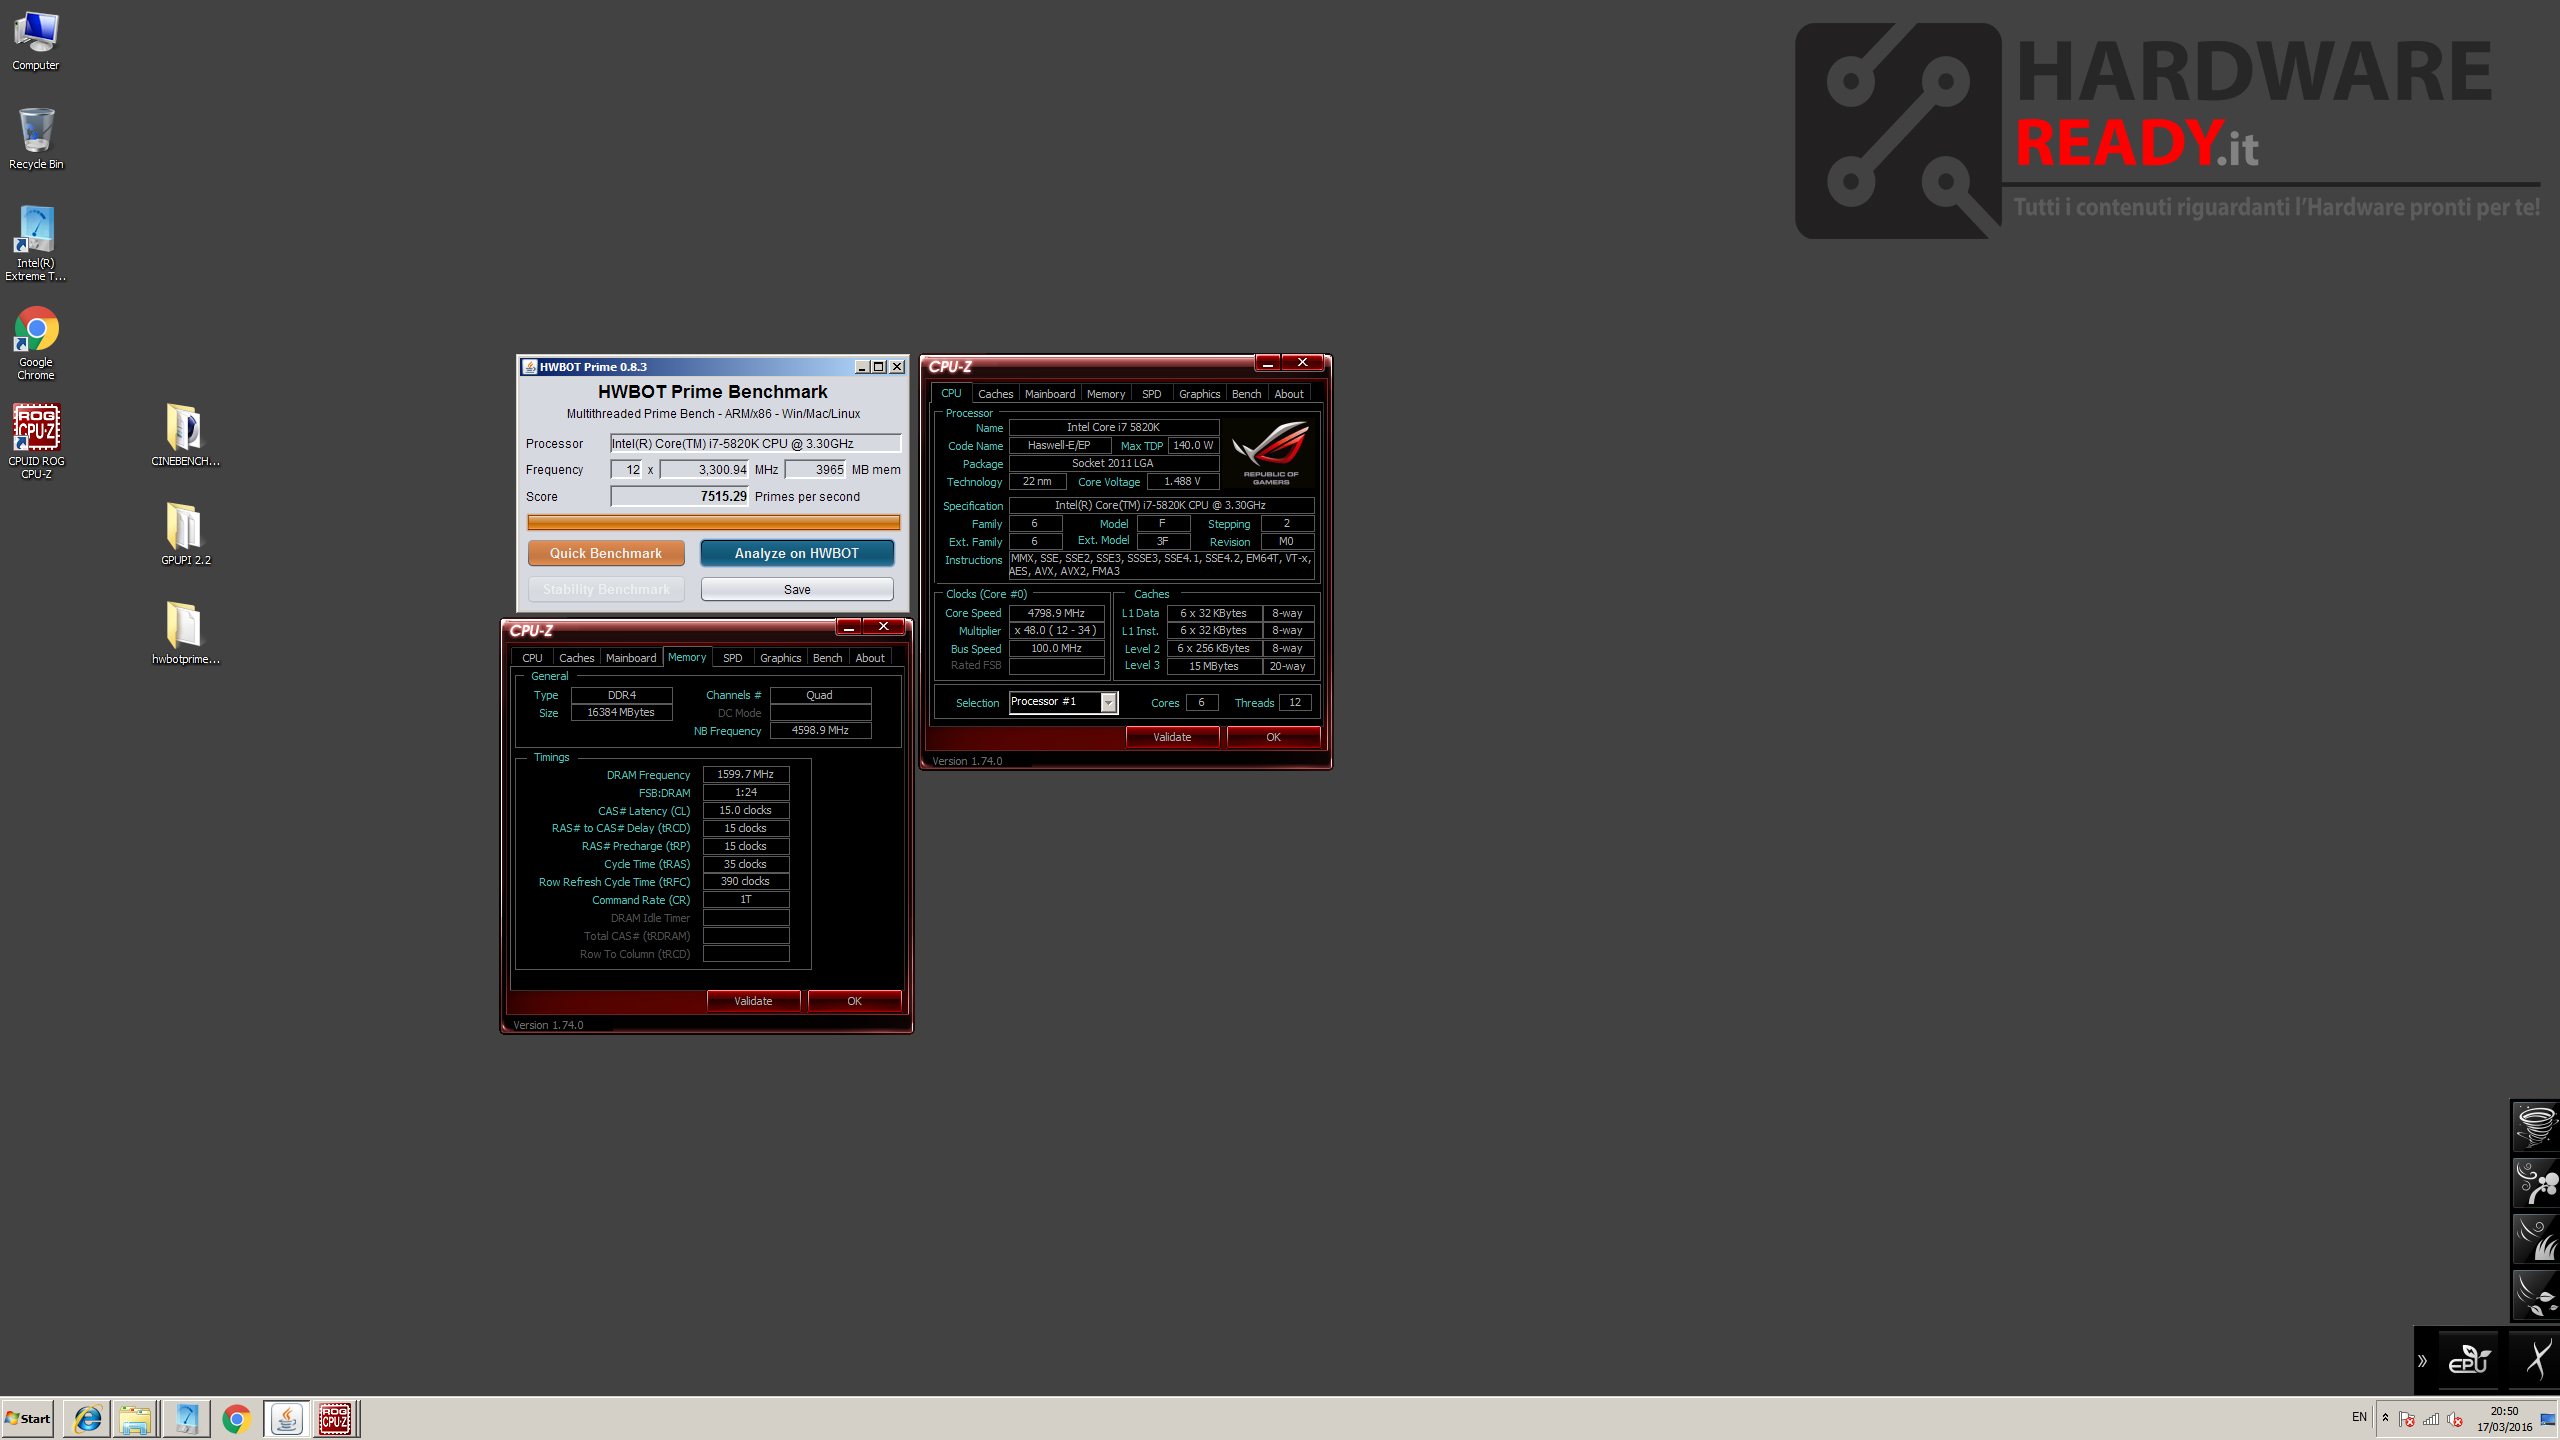This screenshot has height=1440, width=2560.
Task: Click Quick Benchmark in HWBOT Prime
Action: 606,553
